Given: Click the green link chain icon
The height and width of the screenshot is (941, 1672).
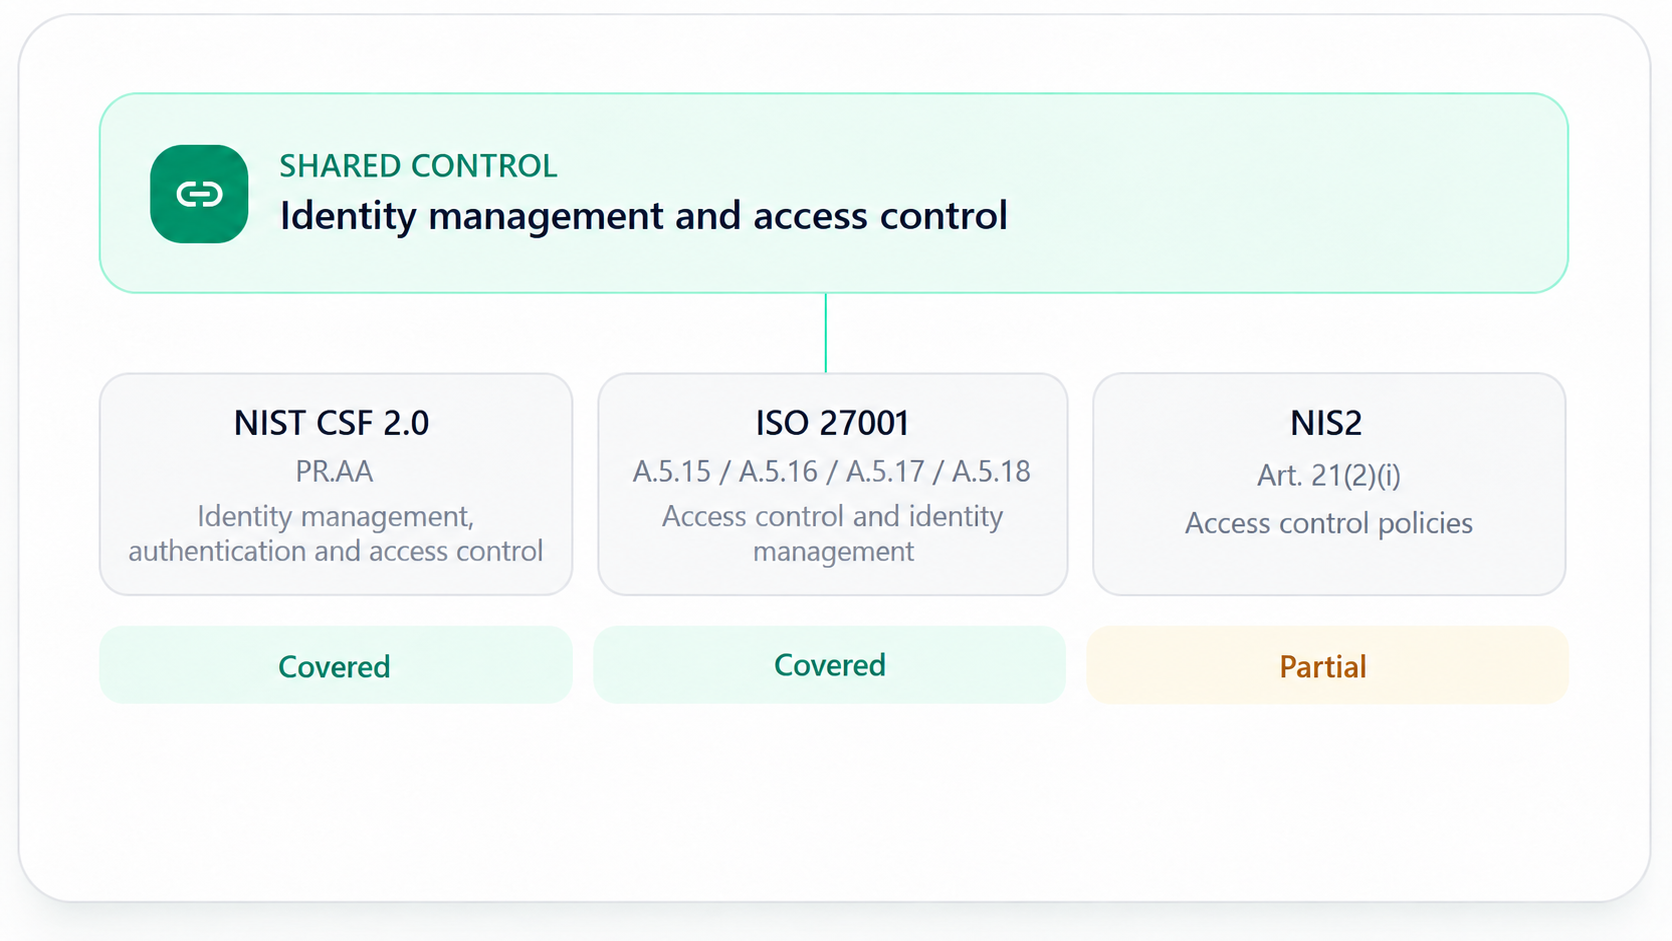Looking at the screenshot, I should click(199, 194).
